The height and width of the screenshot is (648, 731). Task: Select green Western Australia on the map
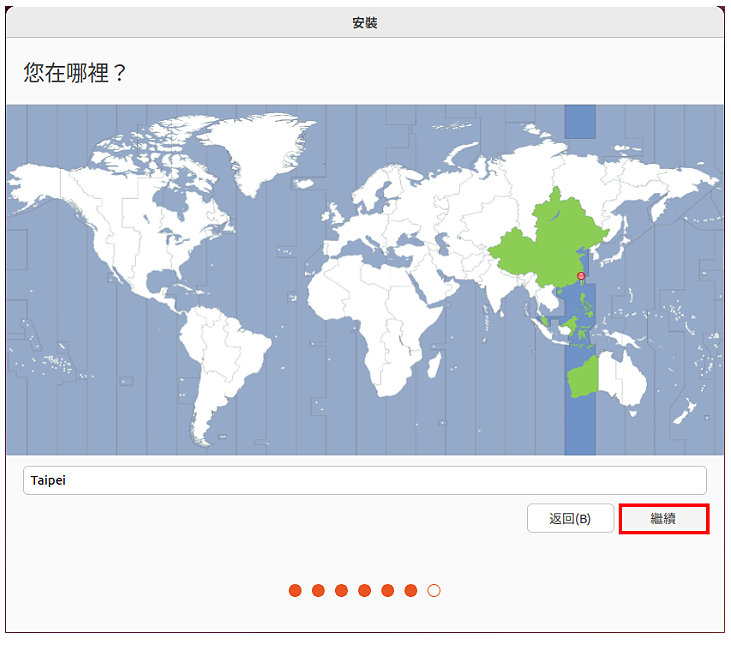[583, 377]
